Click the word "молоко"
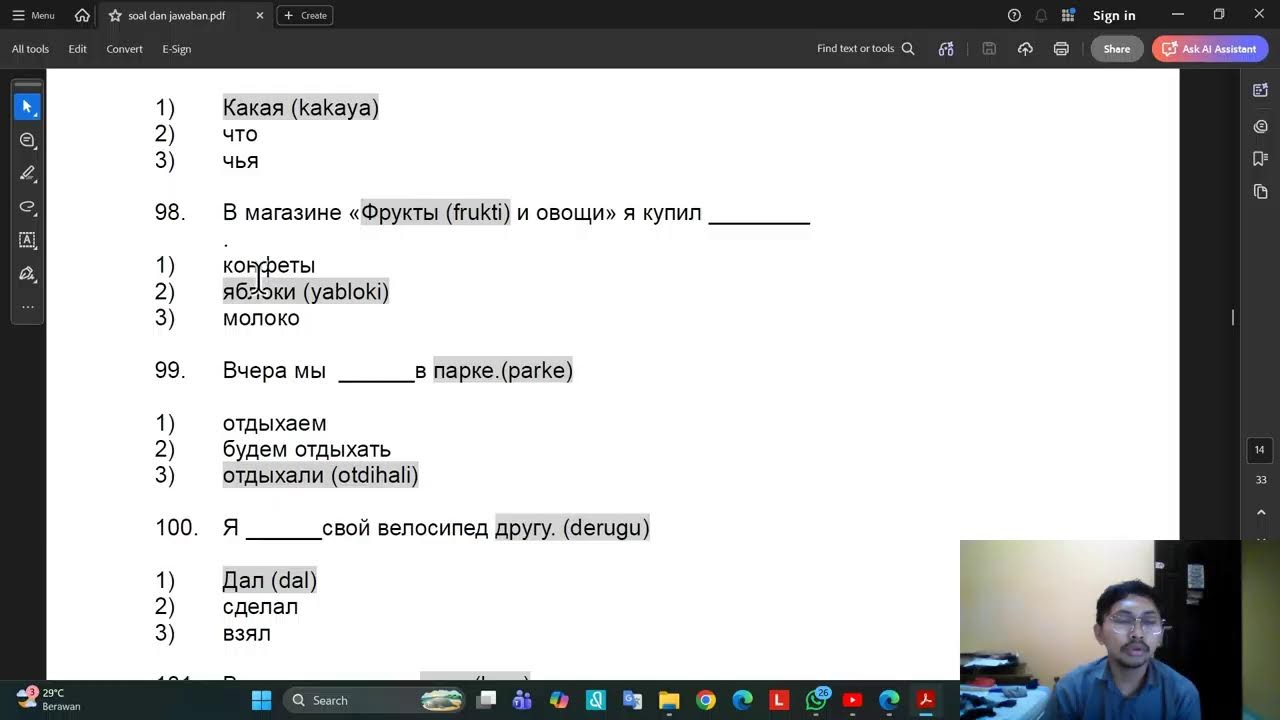1280x720 pixels. [261, 318]
